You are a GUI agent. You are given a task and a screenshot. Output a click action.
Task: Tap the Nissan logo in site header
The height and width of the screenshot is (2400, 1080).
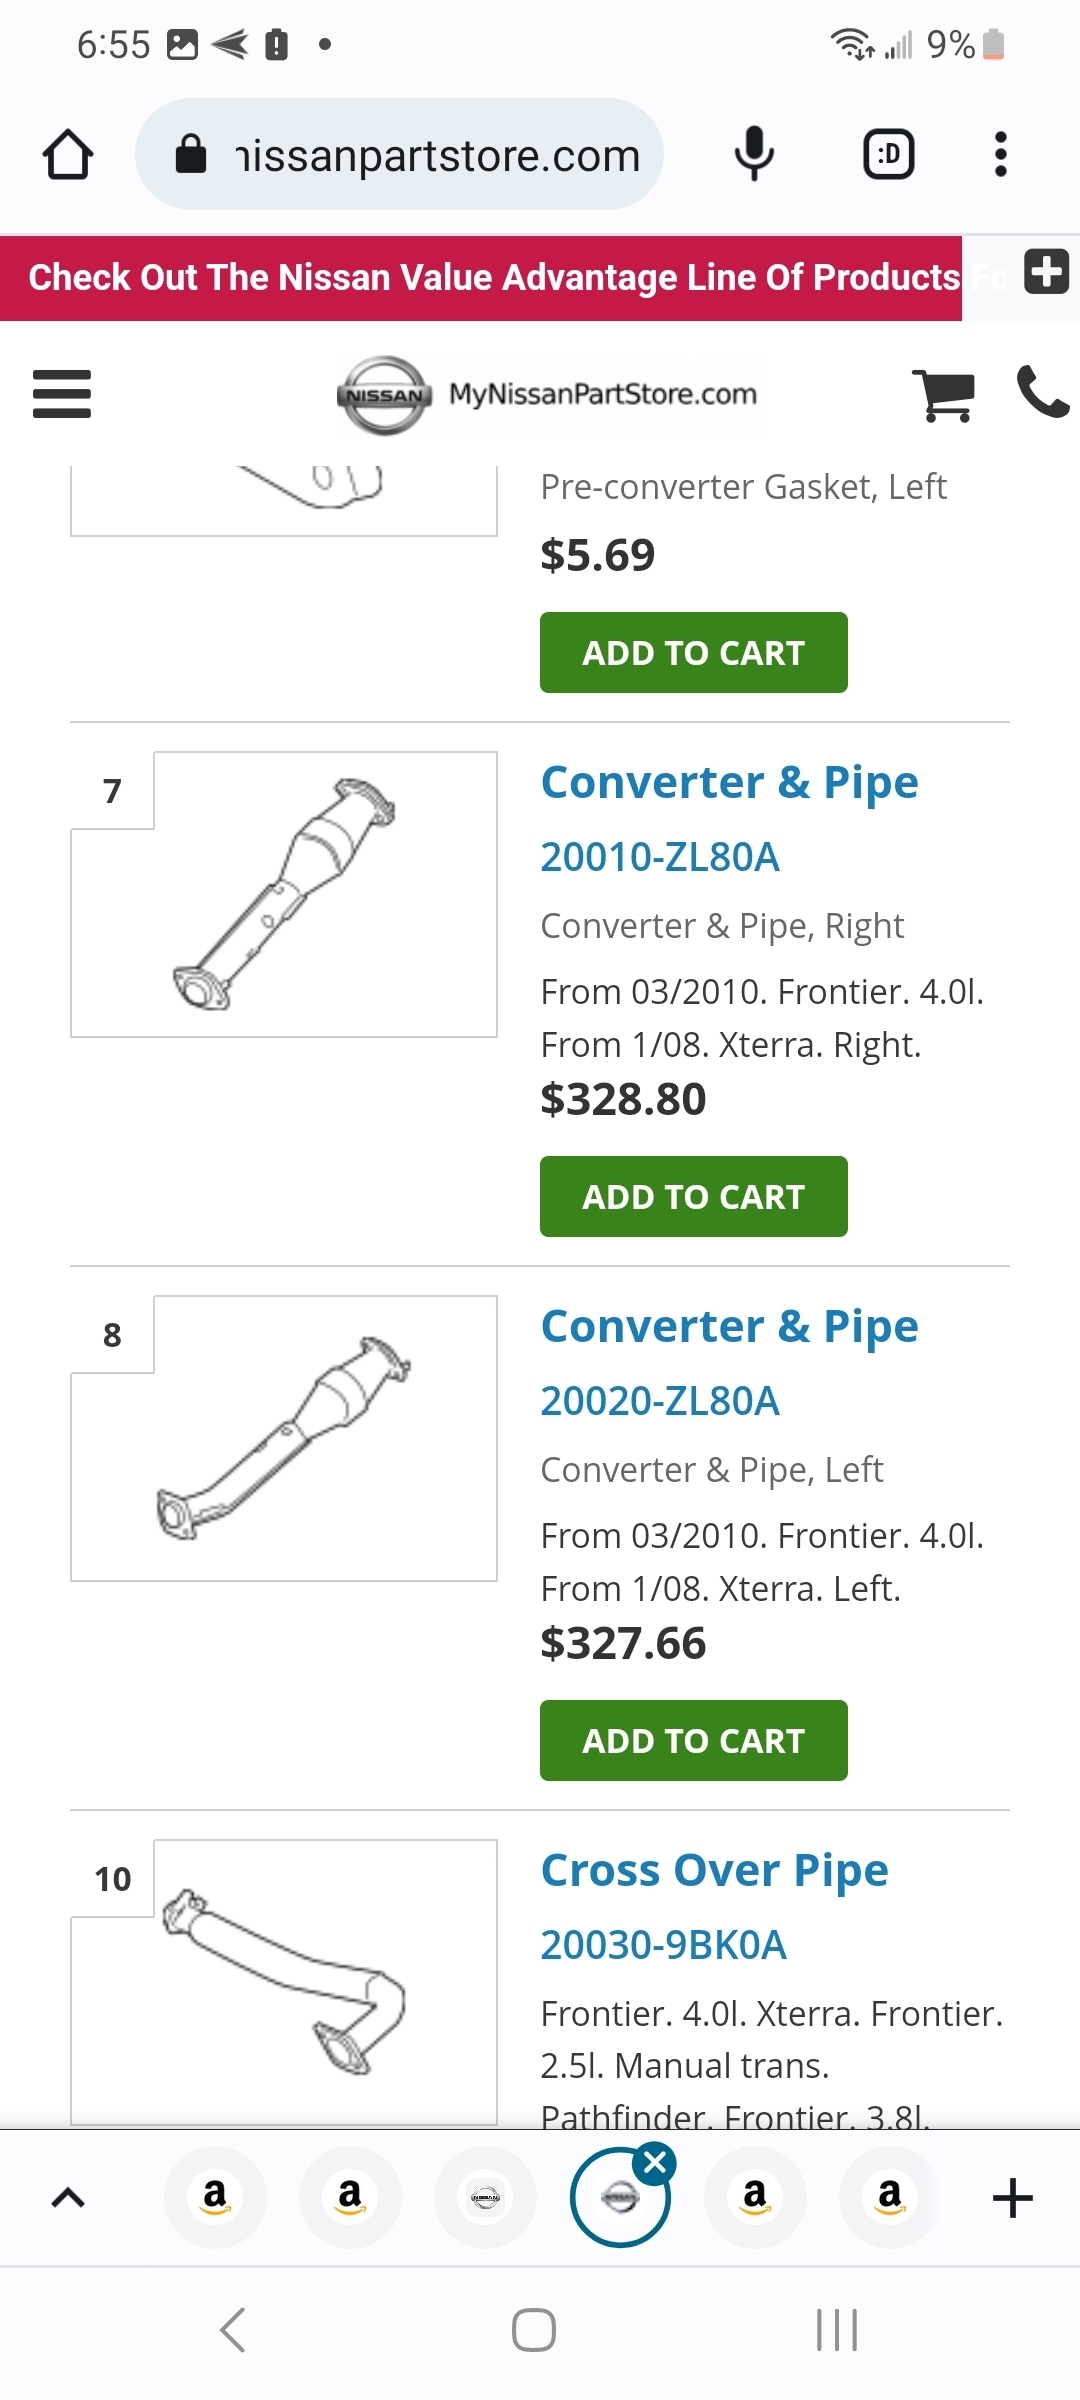point(384,395)
